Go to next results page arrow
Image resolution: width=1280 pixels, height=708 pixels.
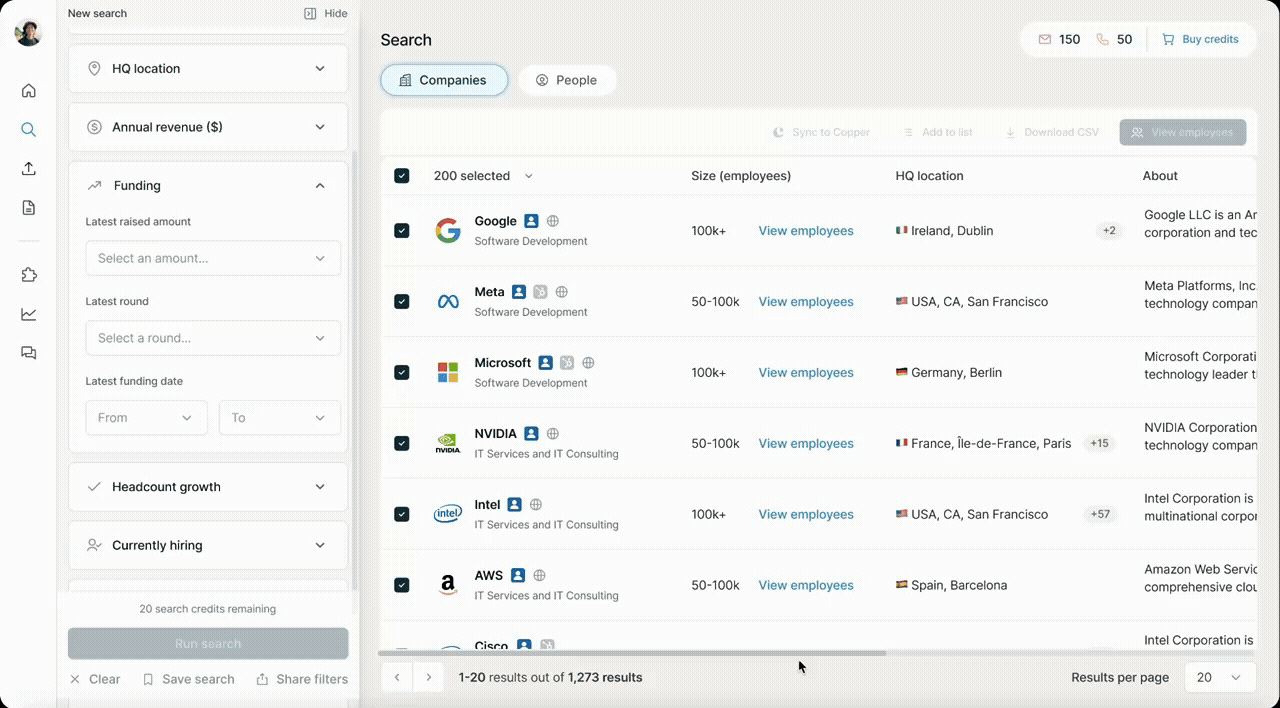pos(429,677)
